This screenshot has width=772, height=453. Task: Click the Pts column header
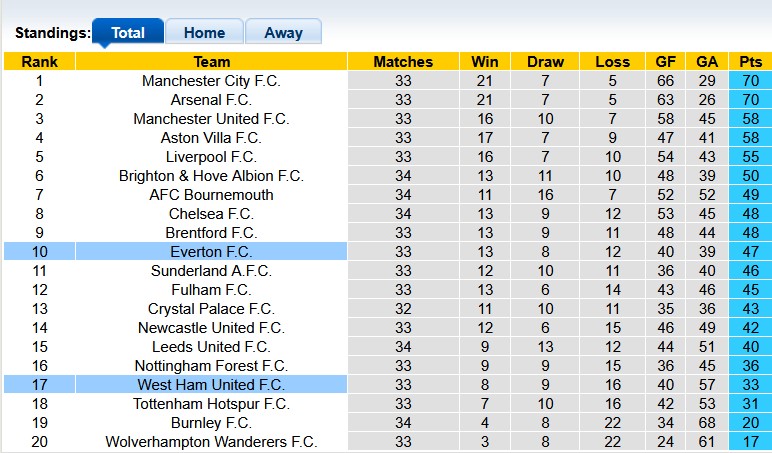[750, 62]
